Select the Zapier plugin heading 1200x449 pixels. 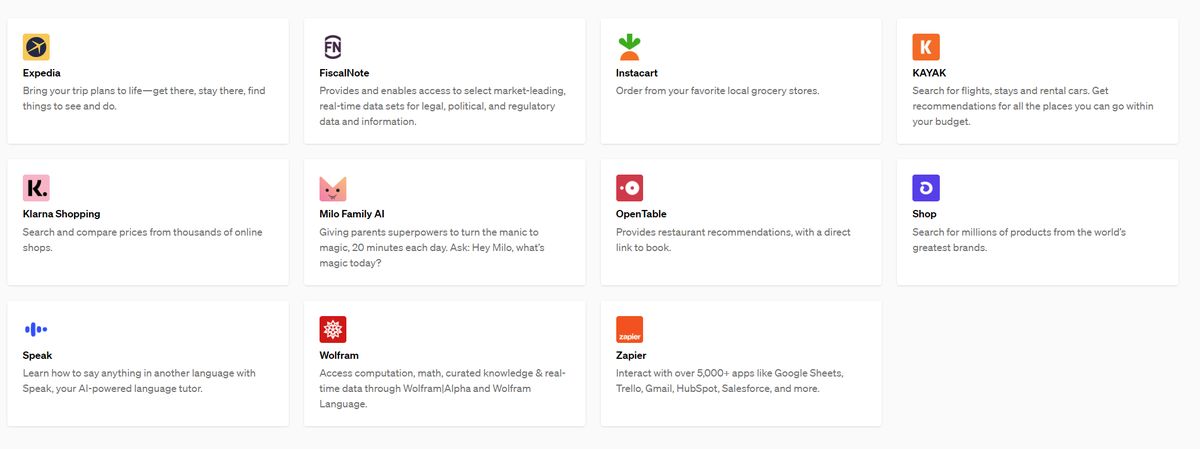tap(633, 355)
